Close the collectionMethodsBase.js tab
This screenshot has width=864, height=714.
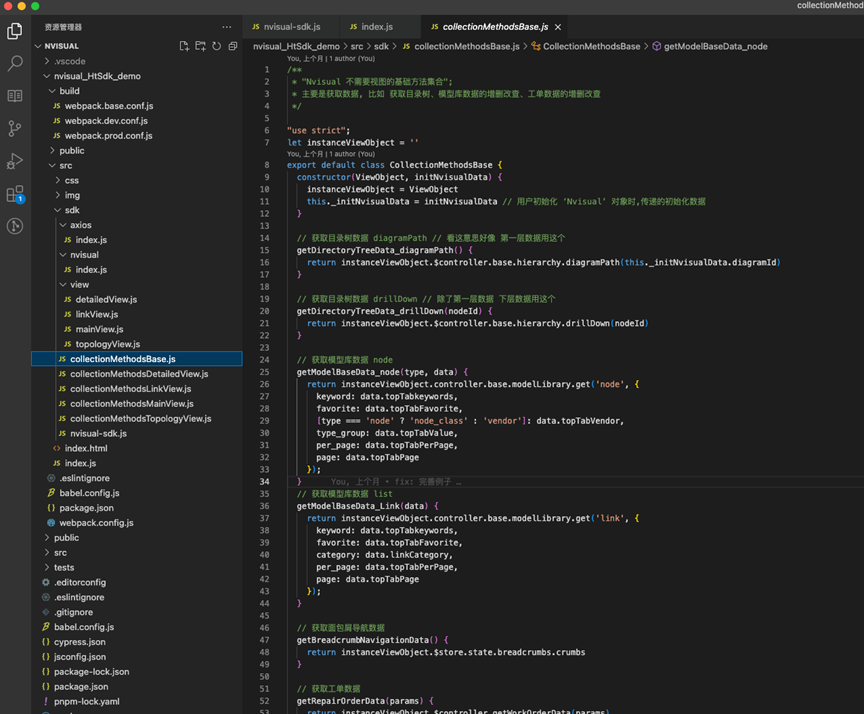point(558,27)
